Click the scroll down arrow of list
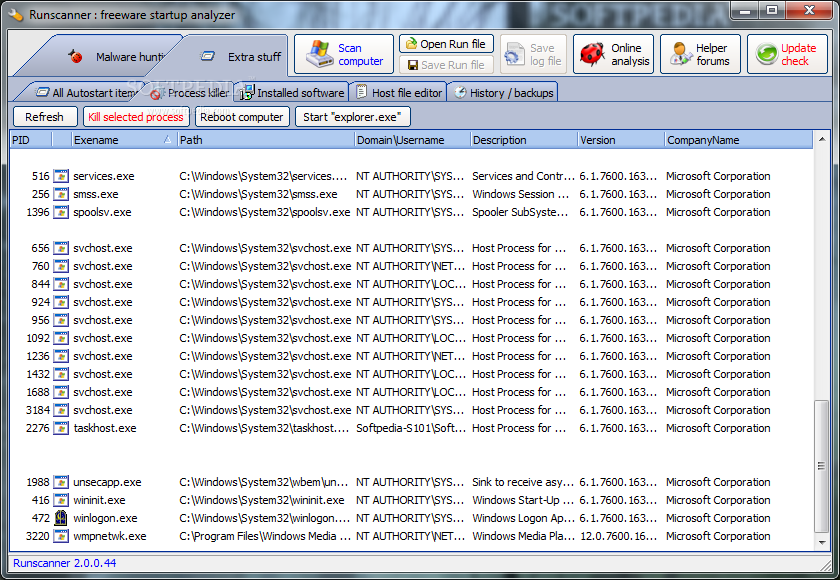Viewport: 840px width, 580px height. (822, 543)
